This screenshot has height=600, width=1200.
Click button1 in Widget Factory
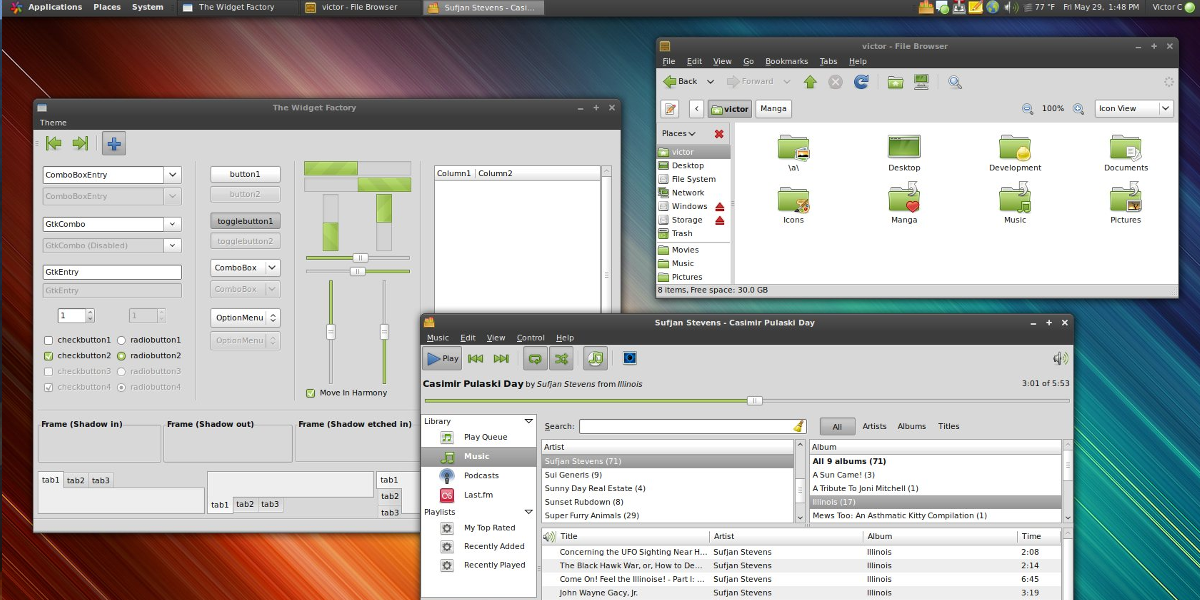tap(245, 174)
